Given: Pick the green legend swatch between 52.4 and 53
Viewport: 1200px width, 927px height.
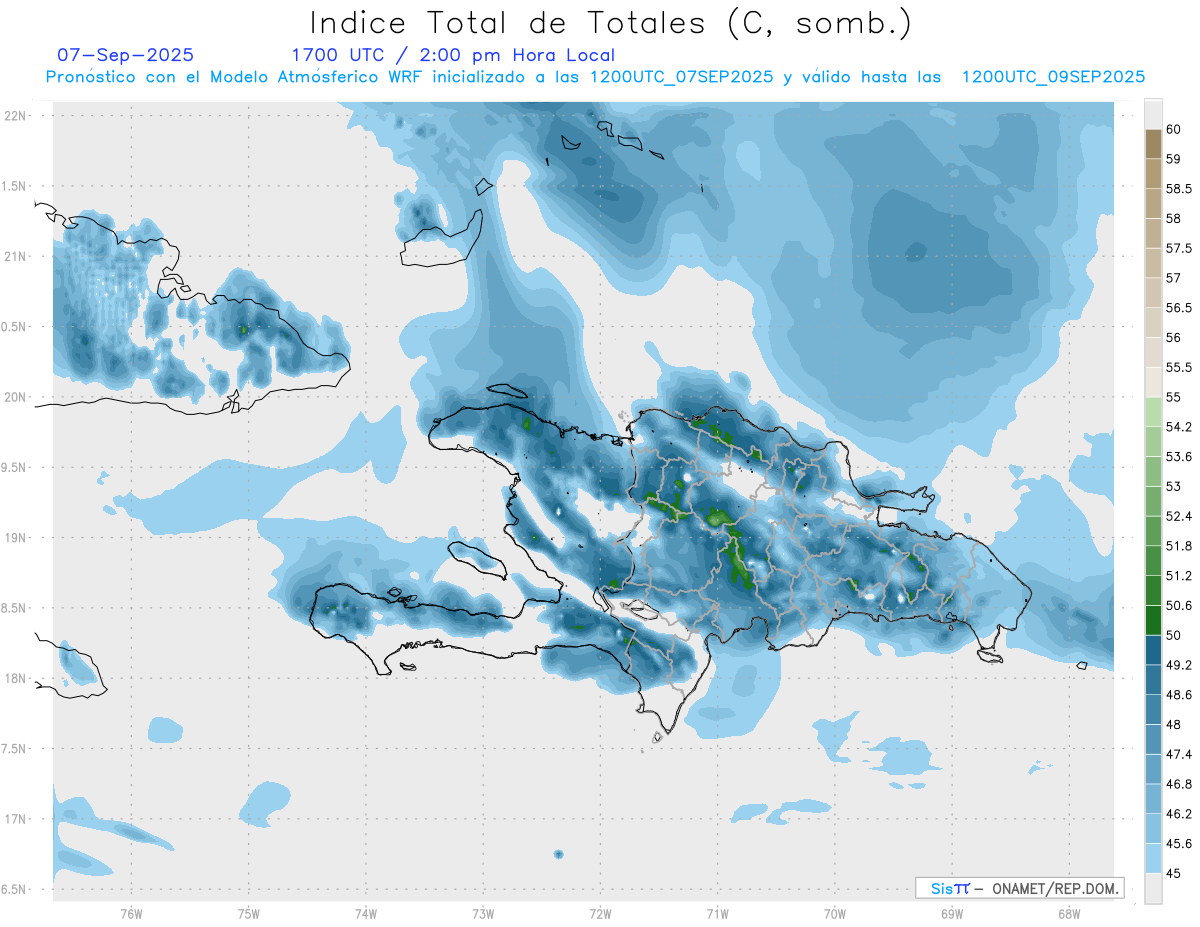Looking at the screenshot, I should 1153,501.
